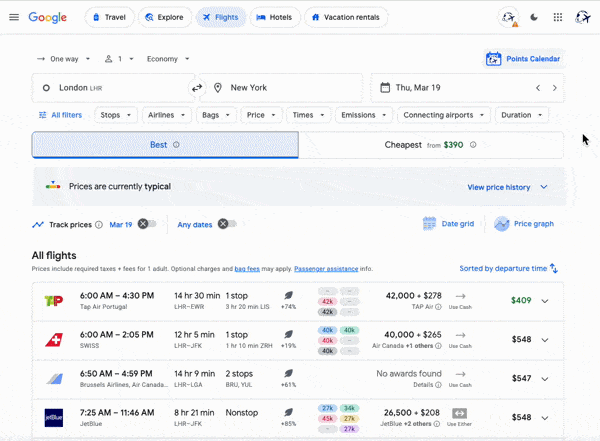Open the Price filter dropdown
Viewport: 600px width, 441px height.
coord(261,115)
